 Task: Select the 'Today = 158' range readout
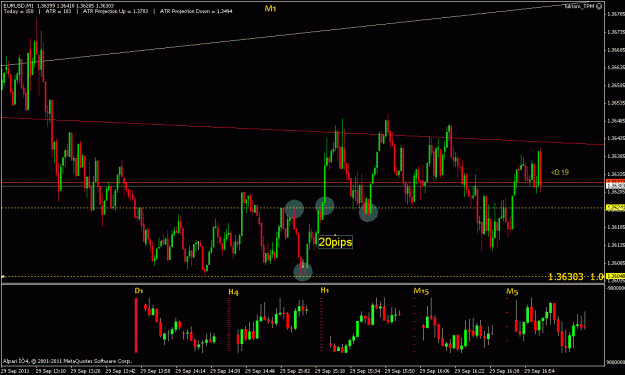(x=19, y=11)
